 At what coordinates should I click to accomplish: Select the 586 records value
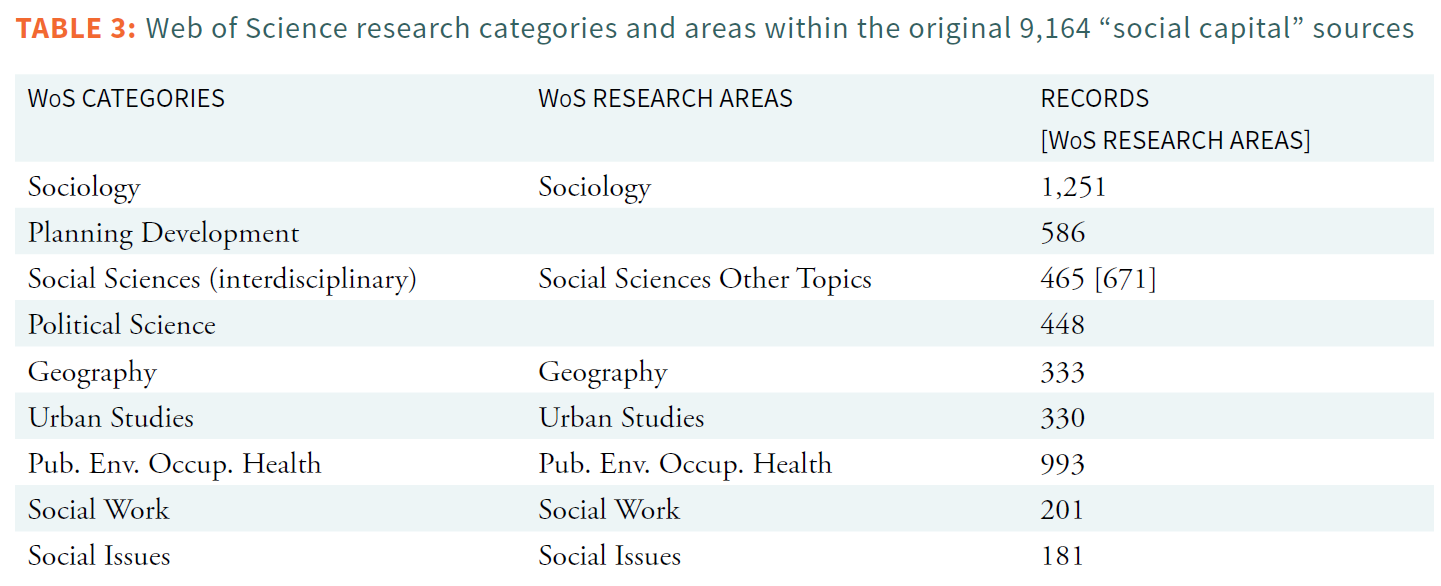(x=1062, y=233)
